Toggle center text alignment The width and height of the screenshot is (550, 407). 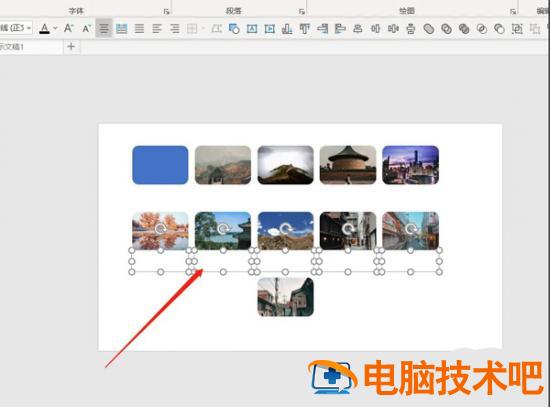pyautogui.click(x=104, y=28)
